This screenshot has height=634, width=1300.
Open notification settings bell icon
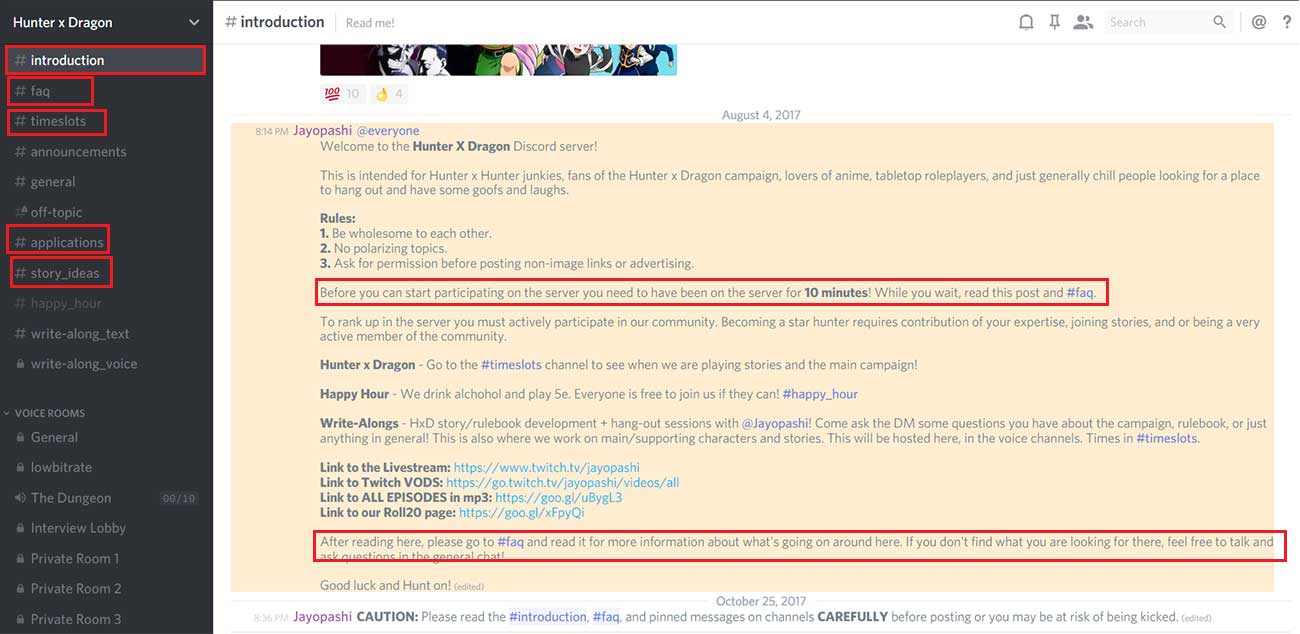tap(1026, 22)
